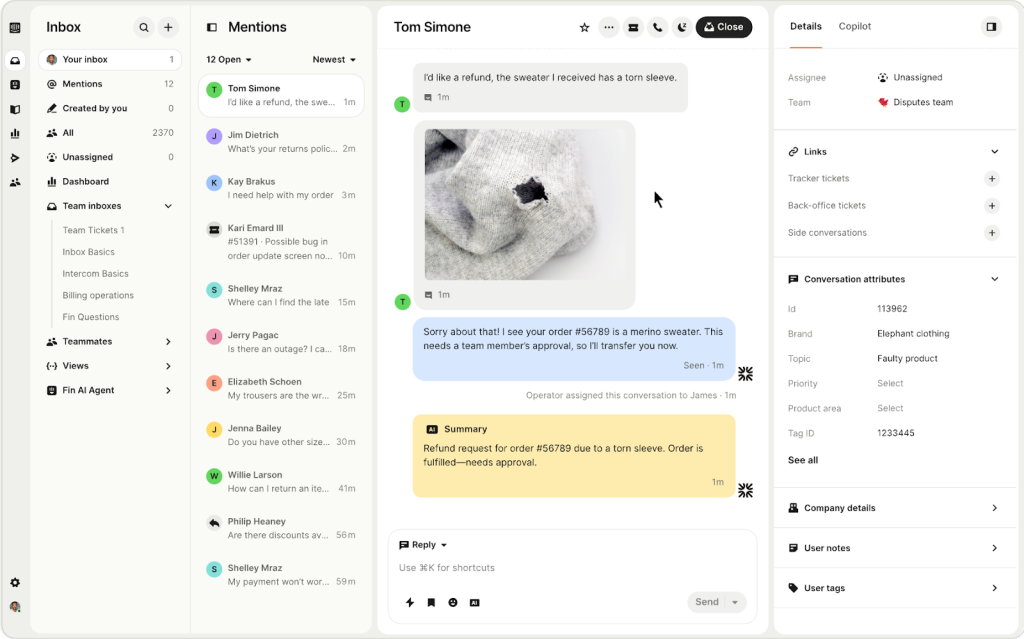Expand the Teammates section
Viewport: 1024px width, 639px height.
point(167,341)
